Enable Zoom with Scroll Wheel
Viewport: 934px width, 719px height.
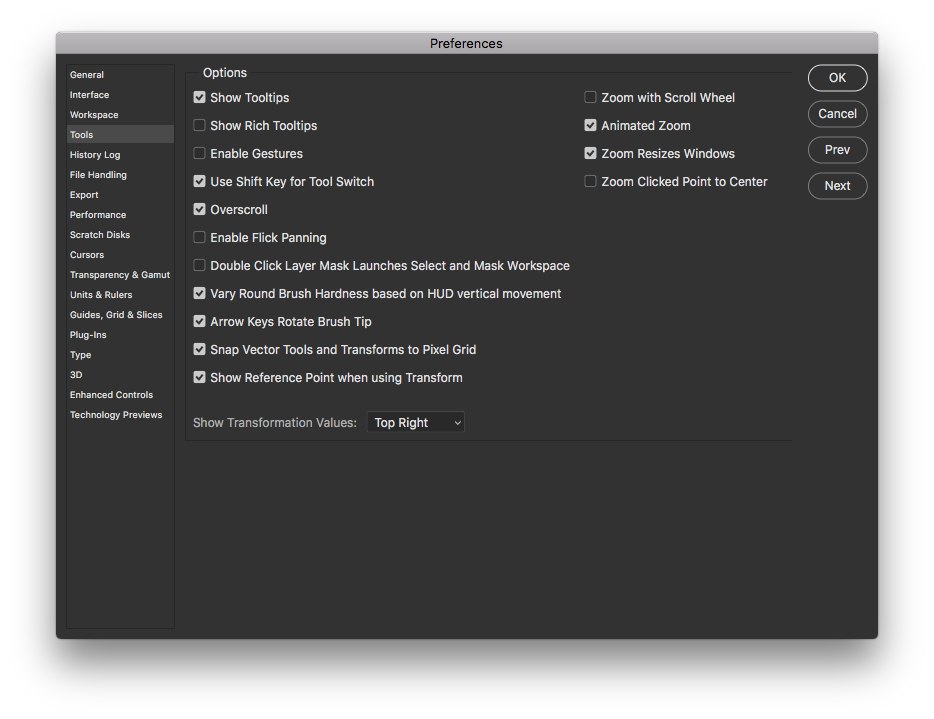591,98
